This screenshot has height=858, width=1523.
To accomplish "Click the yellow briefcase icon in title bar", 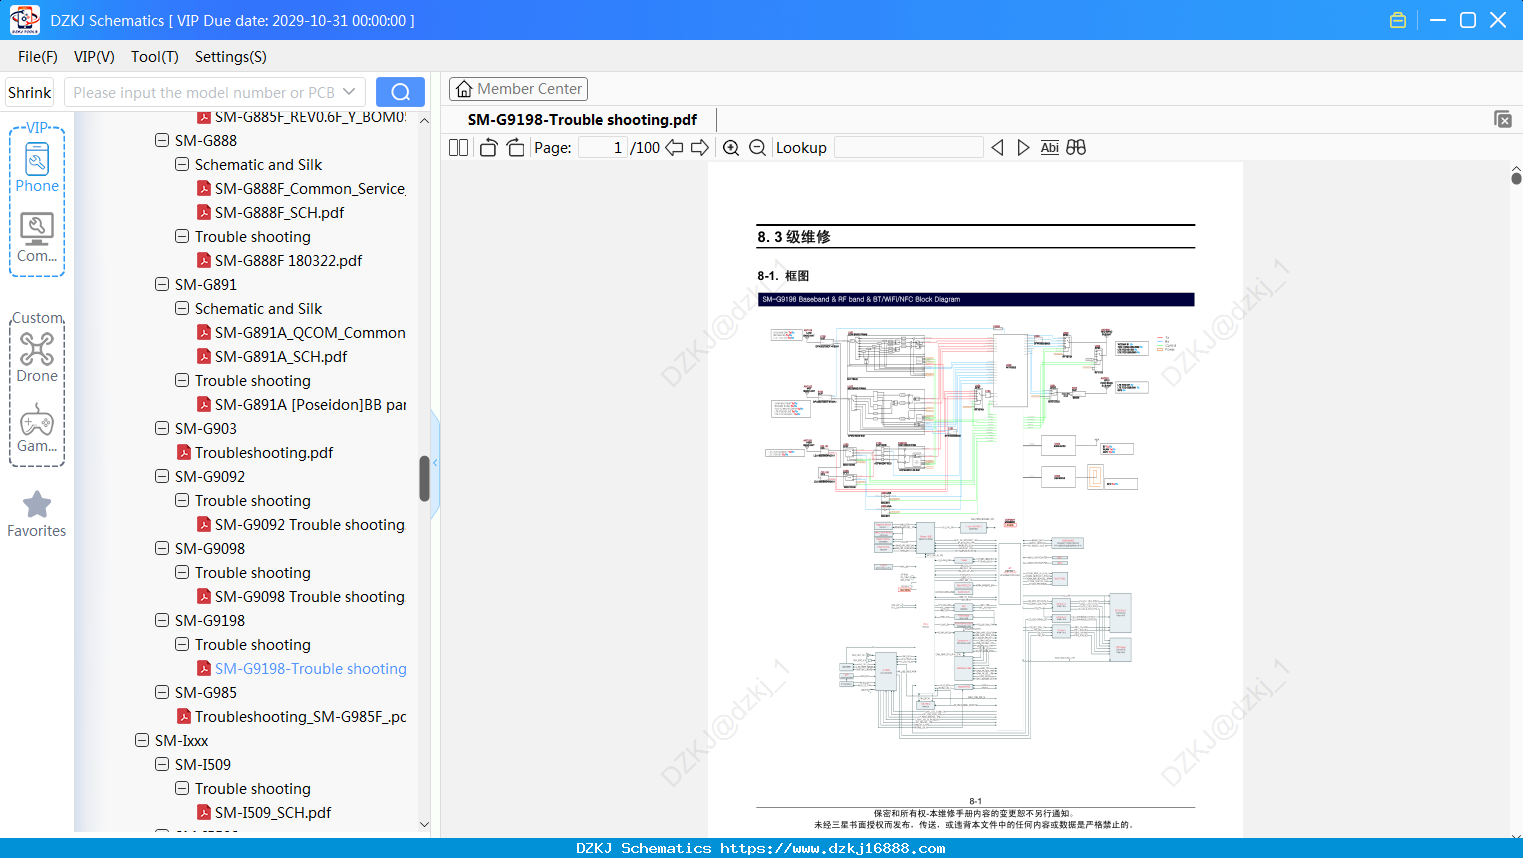I will 1398,20.
